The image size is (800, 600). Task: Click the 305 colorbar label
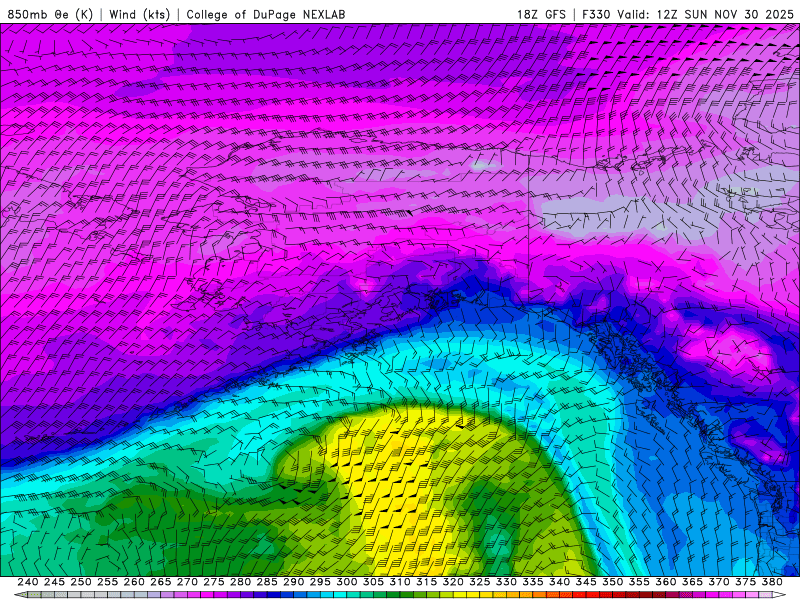coord(373,582)
